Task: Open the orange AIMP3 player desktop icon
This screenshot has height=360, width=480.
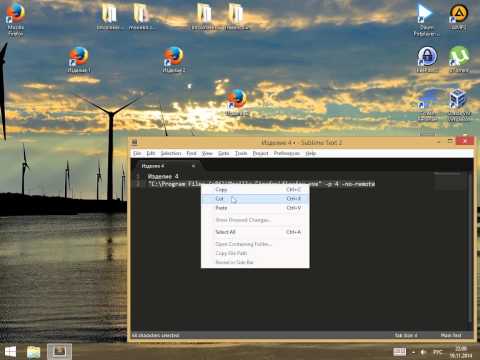Action: click(x=459, y=17)
